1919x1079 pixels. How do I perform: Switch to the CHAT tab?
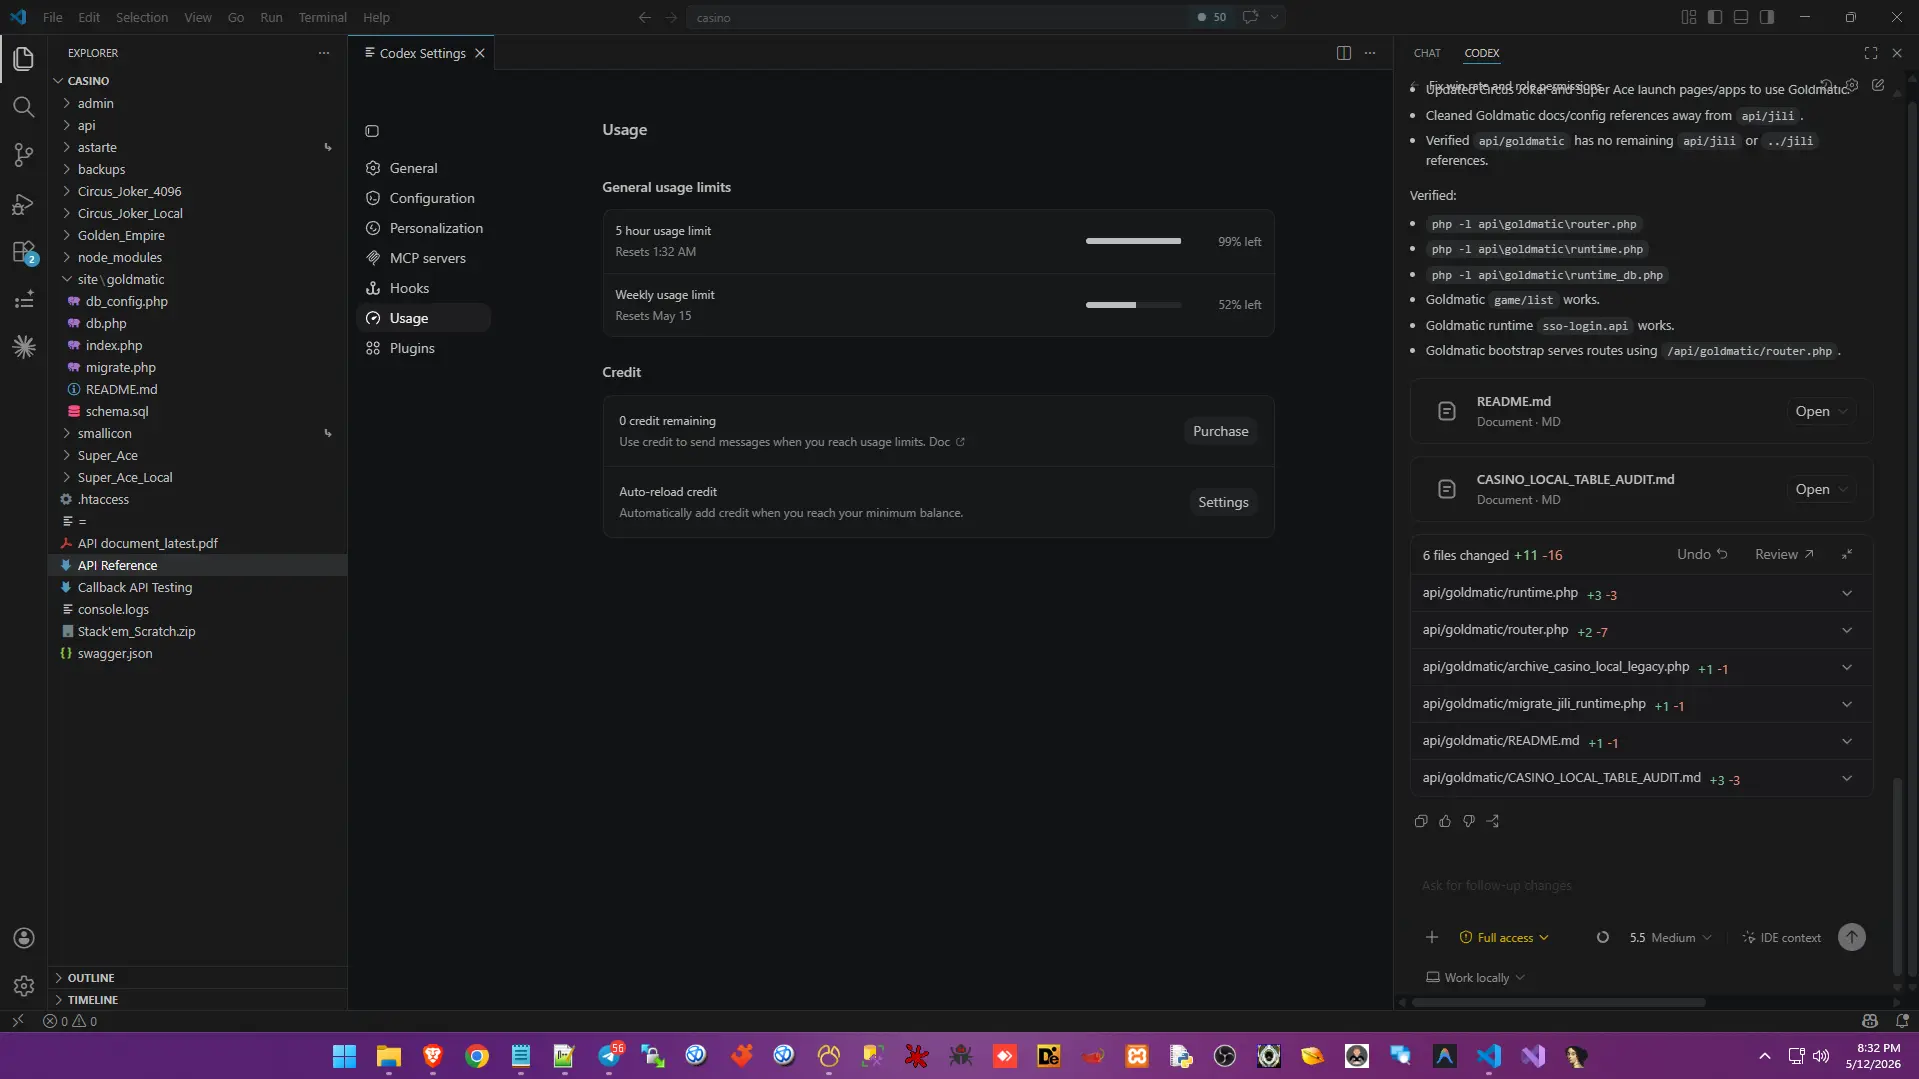(1427, 53)
